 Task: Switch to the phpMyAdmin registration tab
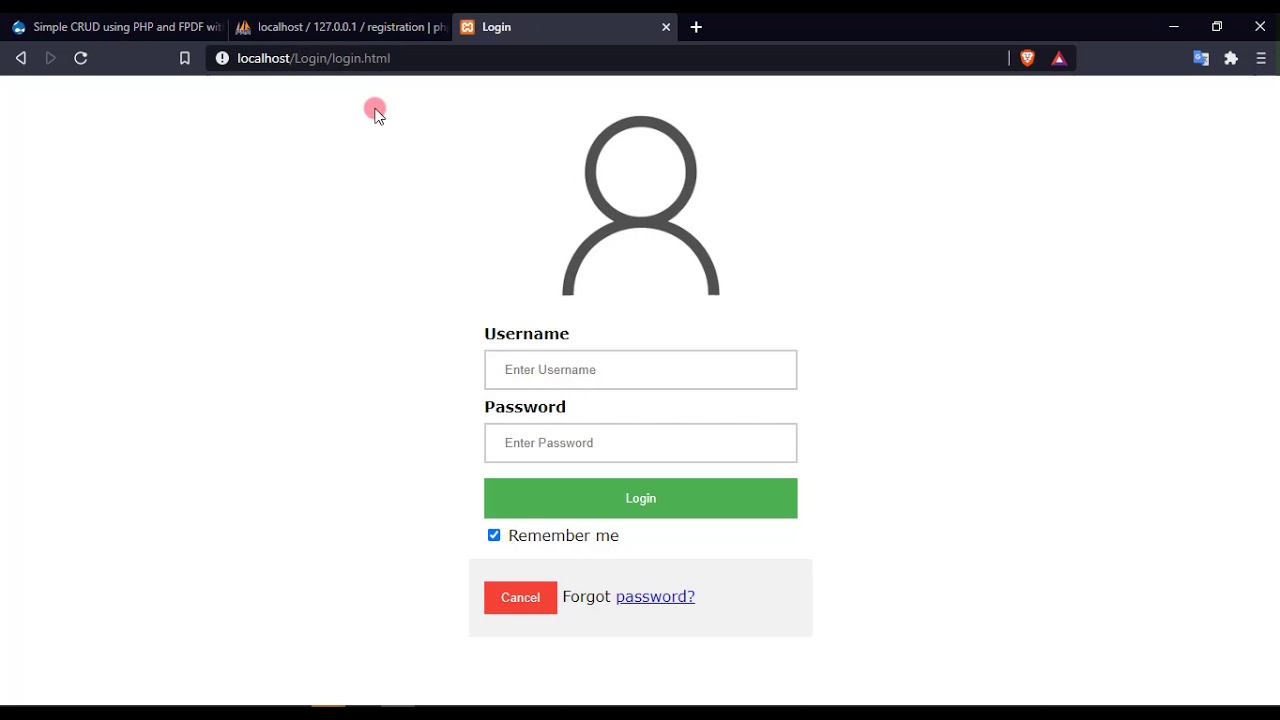pos(340,27)
